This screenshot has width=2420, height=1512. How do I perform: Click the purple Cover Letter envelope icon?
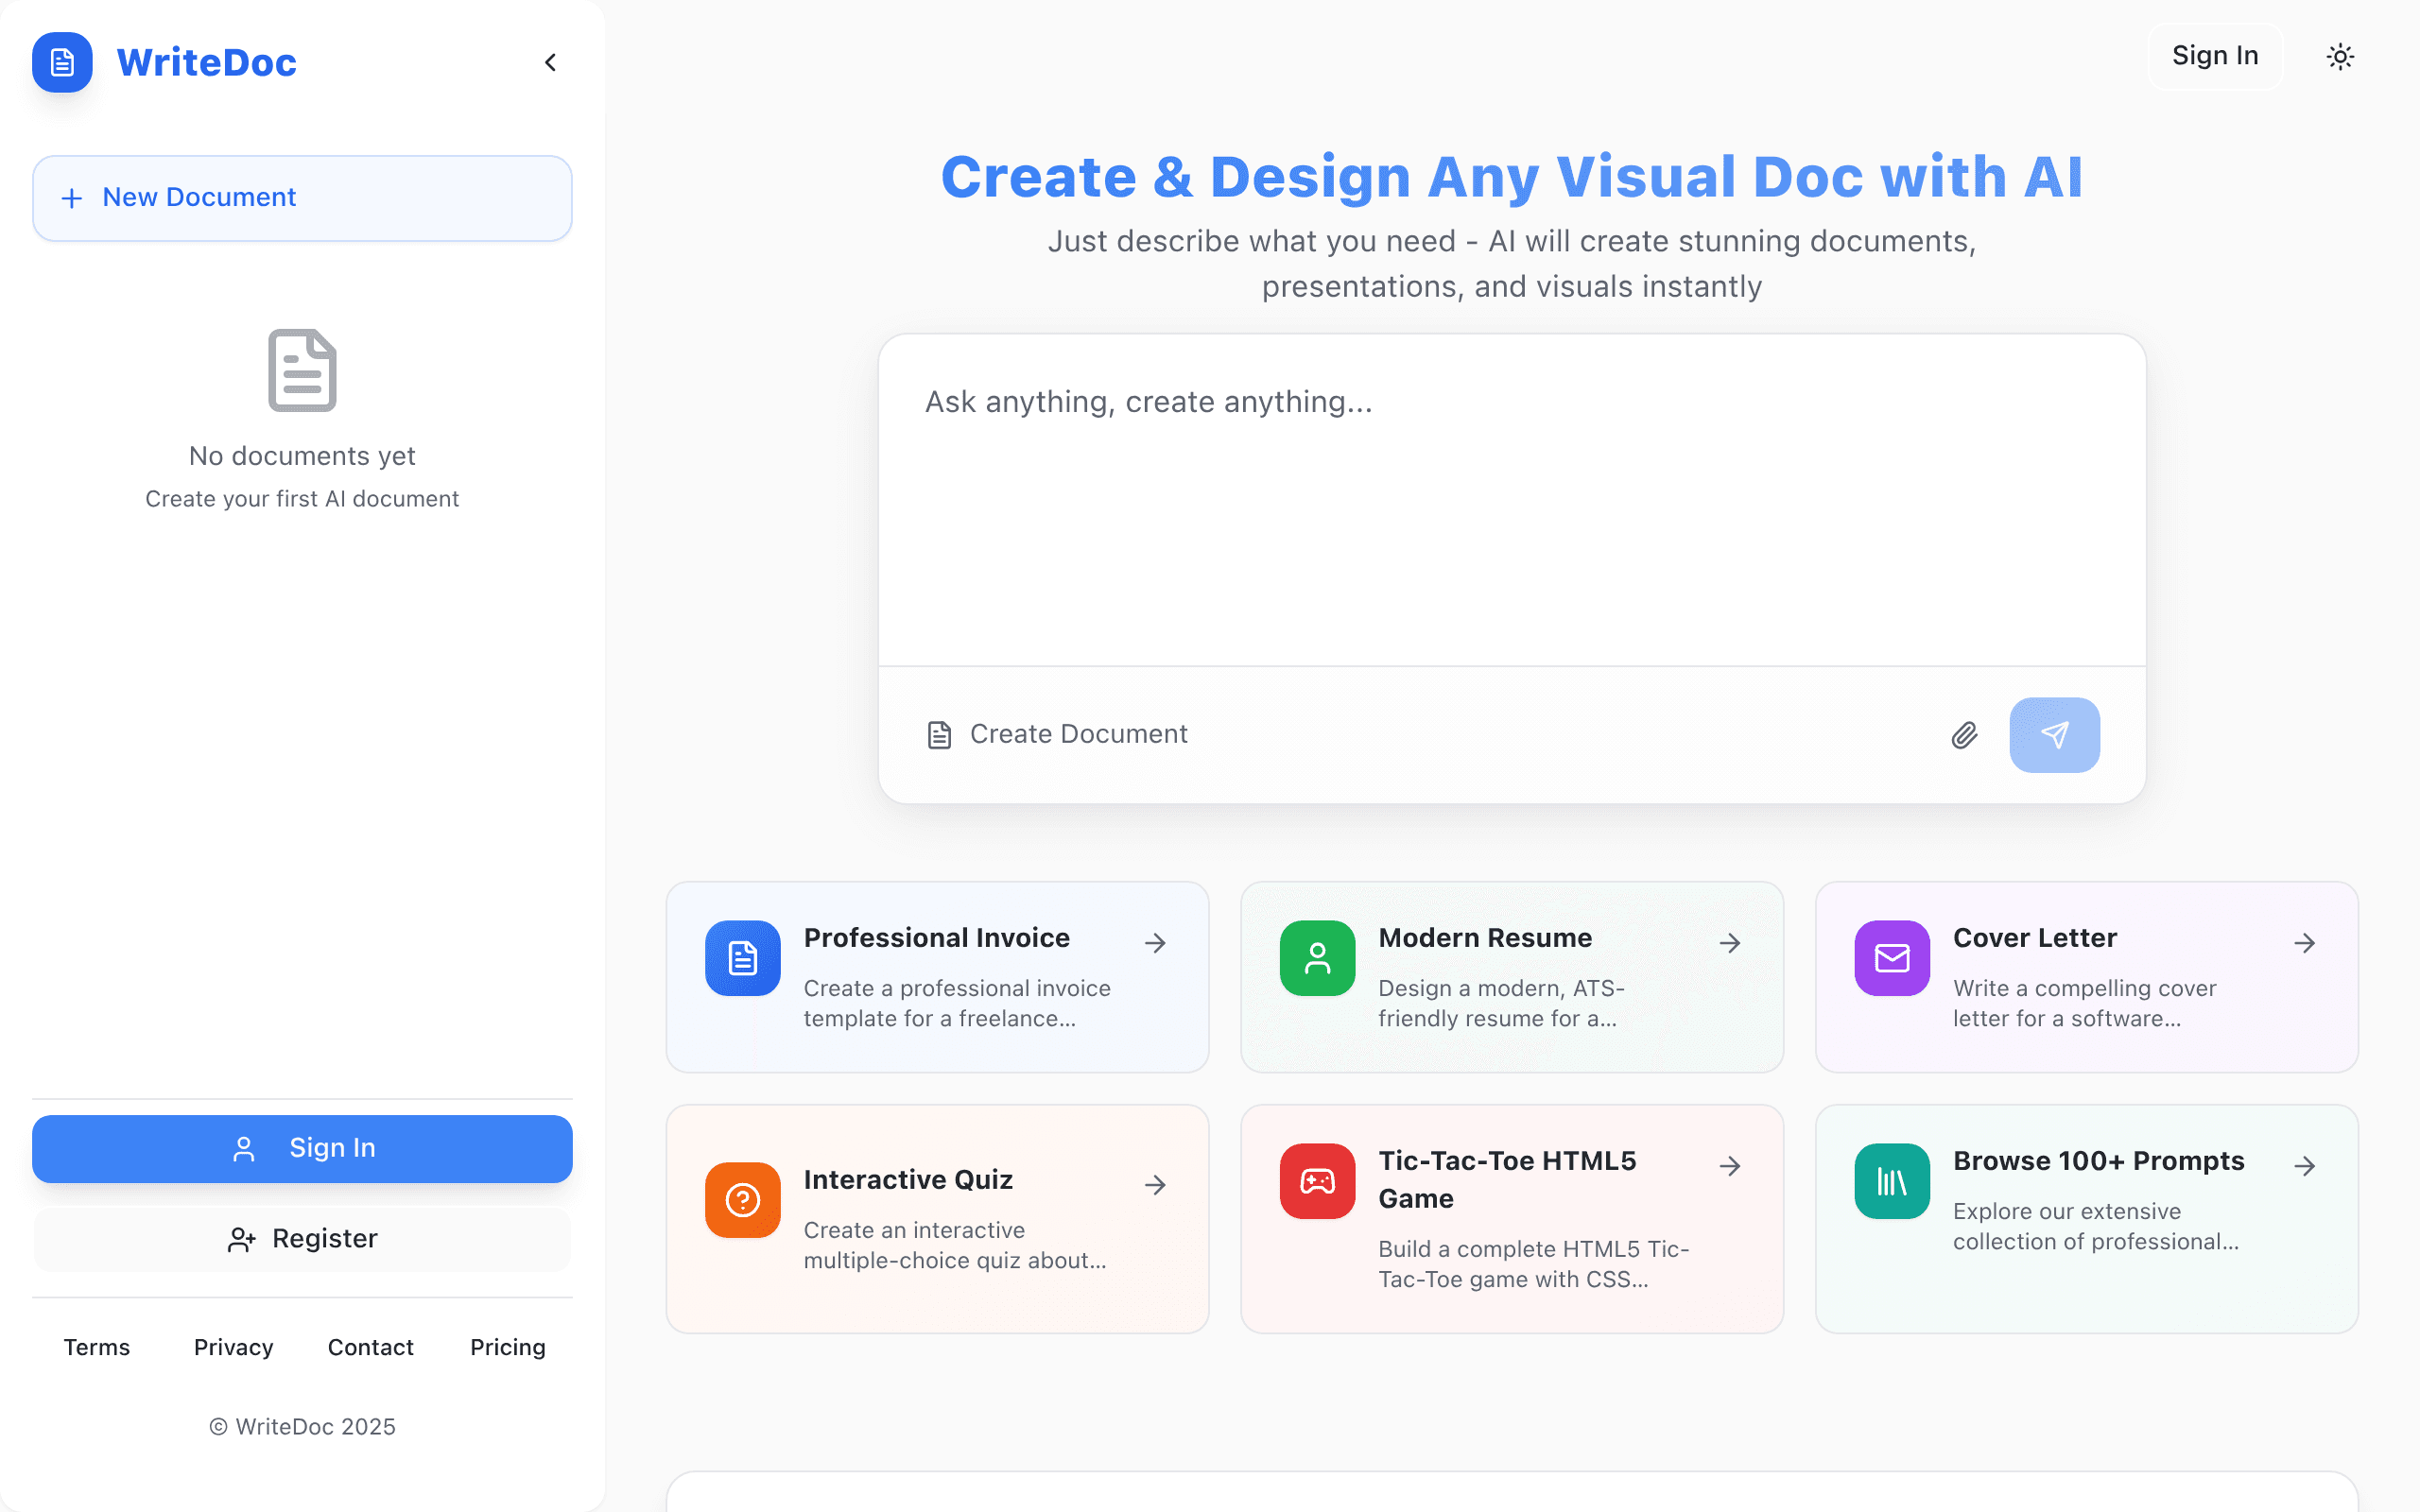pos(1892,958)
